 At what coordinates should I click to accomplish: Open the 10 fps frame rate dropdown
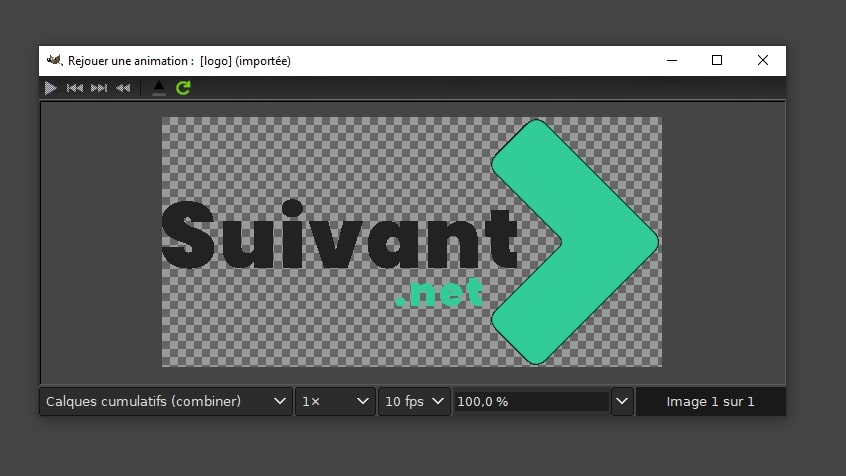[414, 402]
